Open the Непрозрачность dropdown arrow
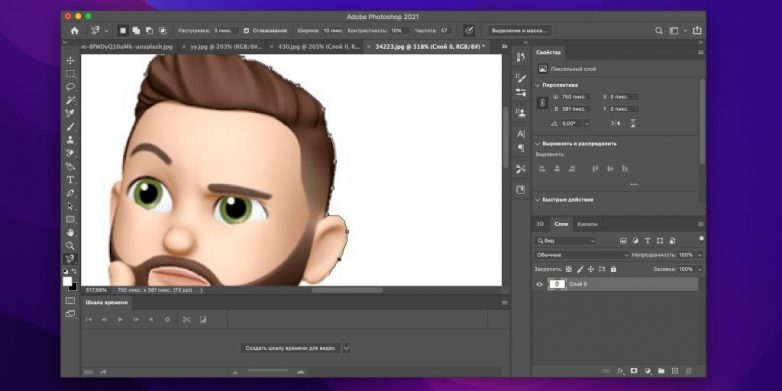The width and height of the screenshot is (782, 391). tap(700, 255)
